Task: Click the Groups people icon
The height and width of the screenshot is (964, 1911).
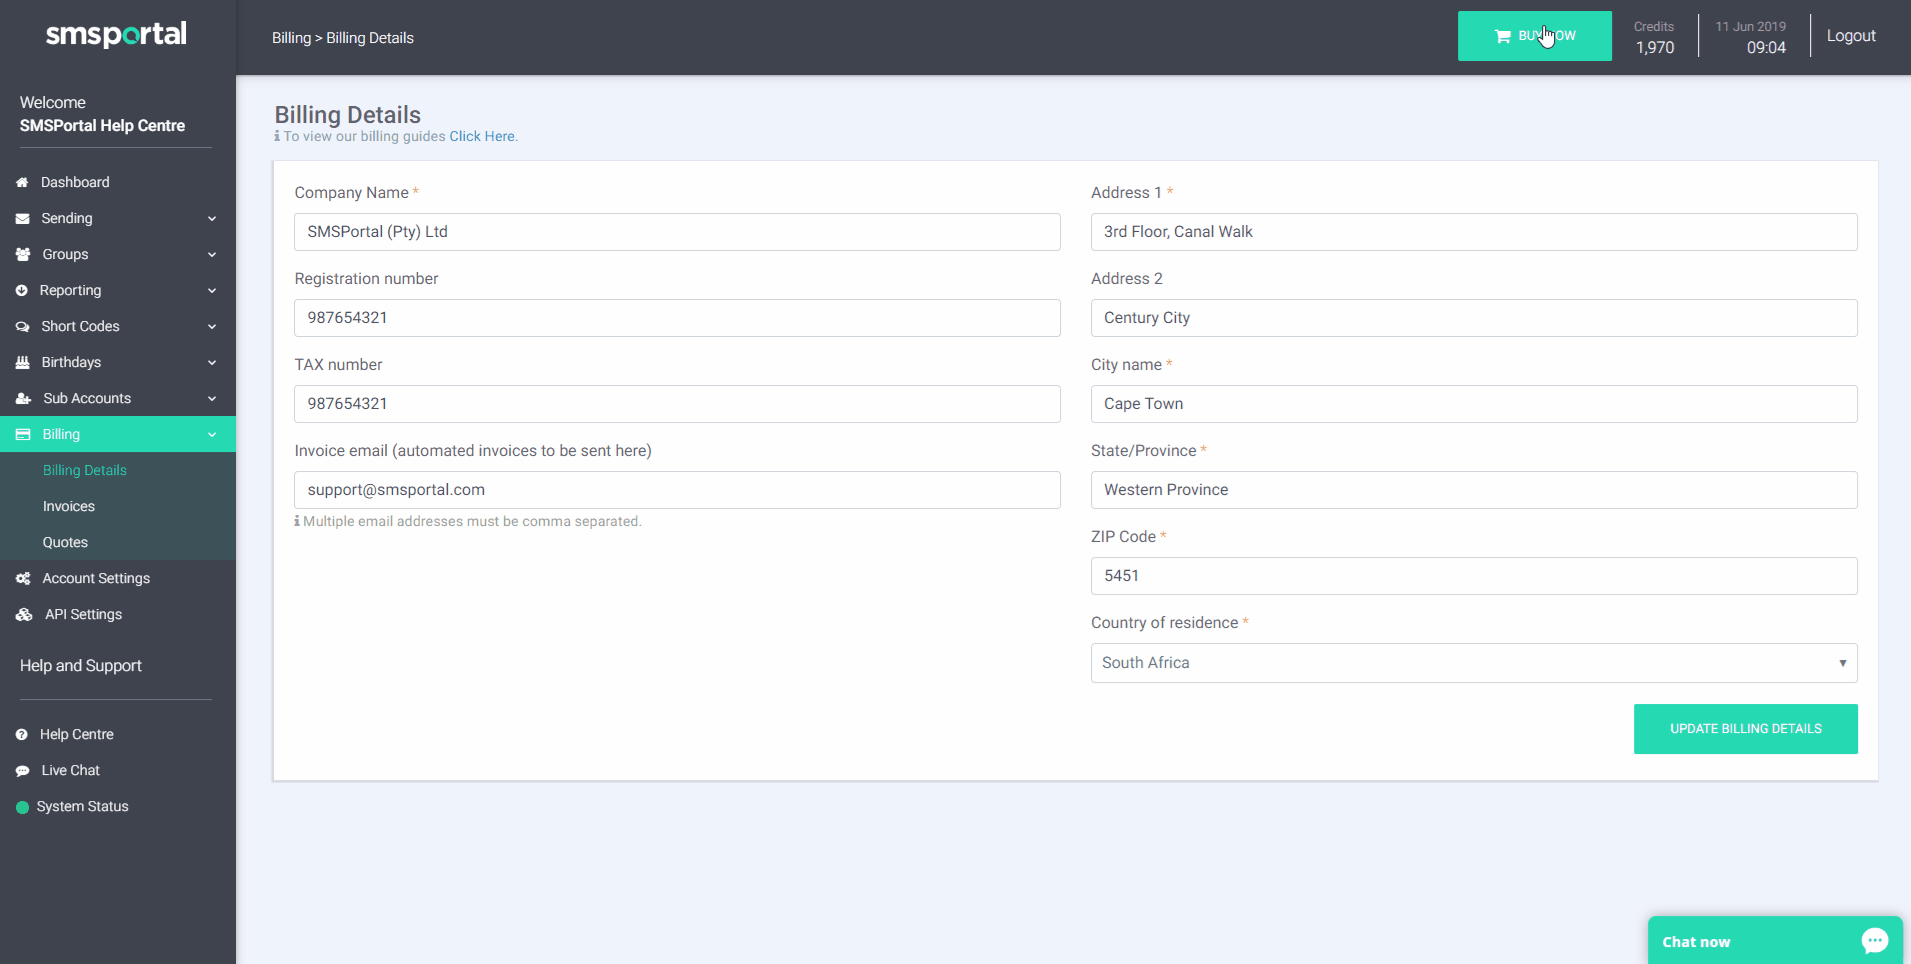Action: point(22,254)
